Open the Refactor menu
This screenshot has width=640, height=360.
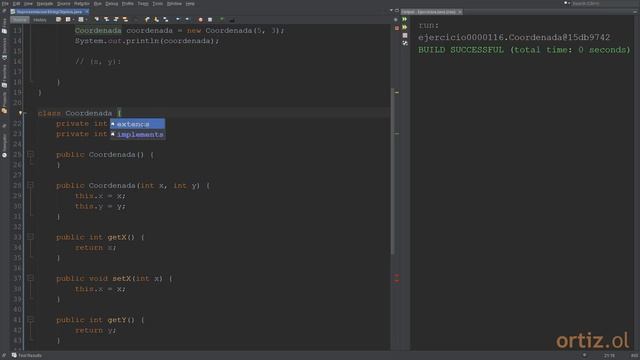(x=82, y=3)
